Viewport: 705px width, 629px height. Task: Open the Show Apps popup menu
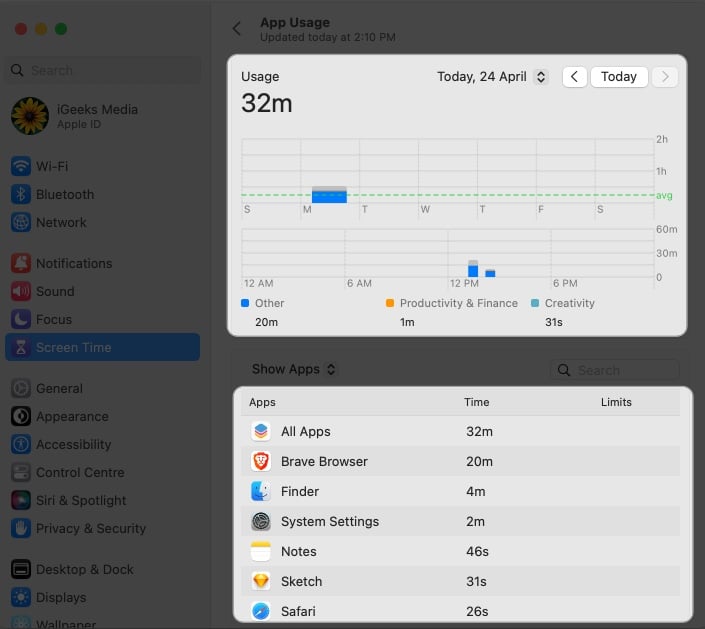(x=294, y=369)
